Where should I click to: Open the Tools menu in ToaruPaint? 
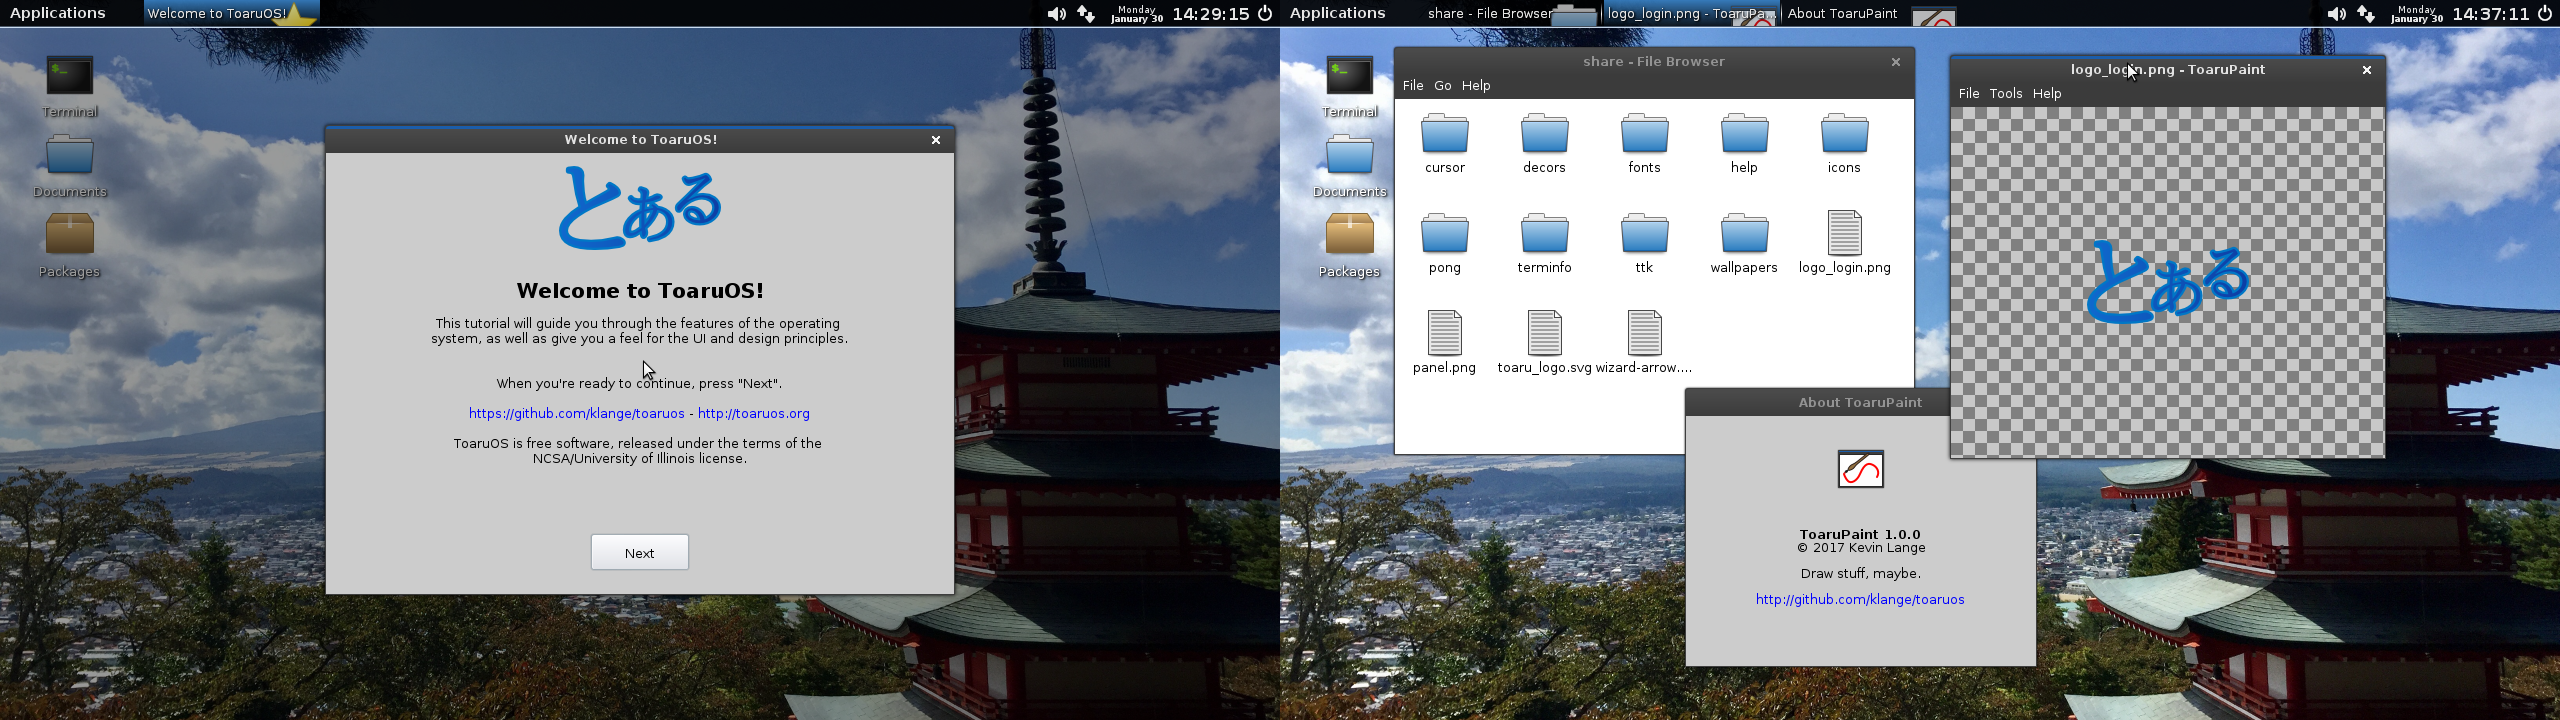(2005, 93)
